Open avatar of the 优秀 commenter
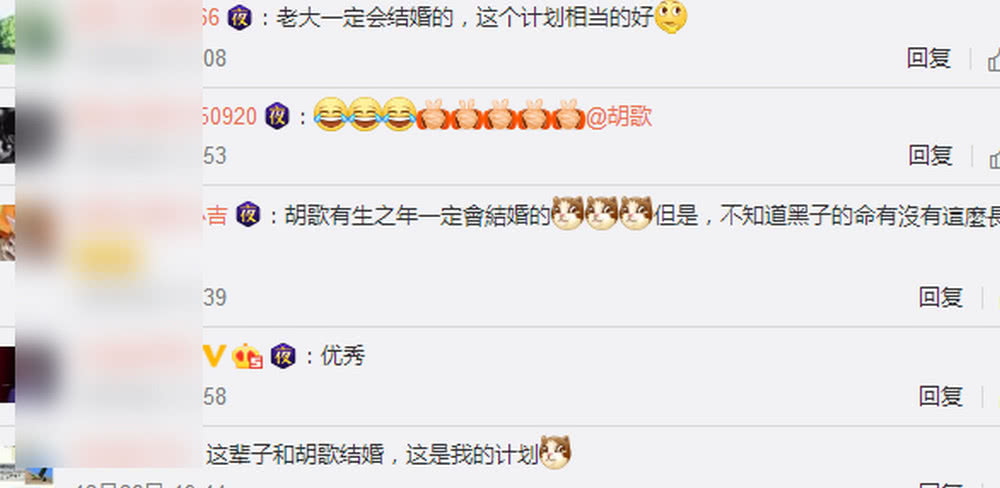The image size is (1000, 488). pyautogui.click(x=7, y=375)
